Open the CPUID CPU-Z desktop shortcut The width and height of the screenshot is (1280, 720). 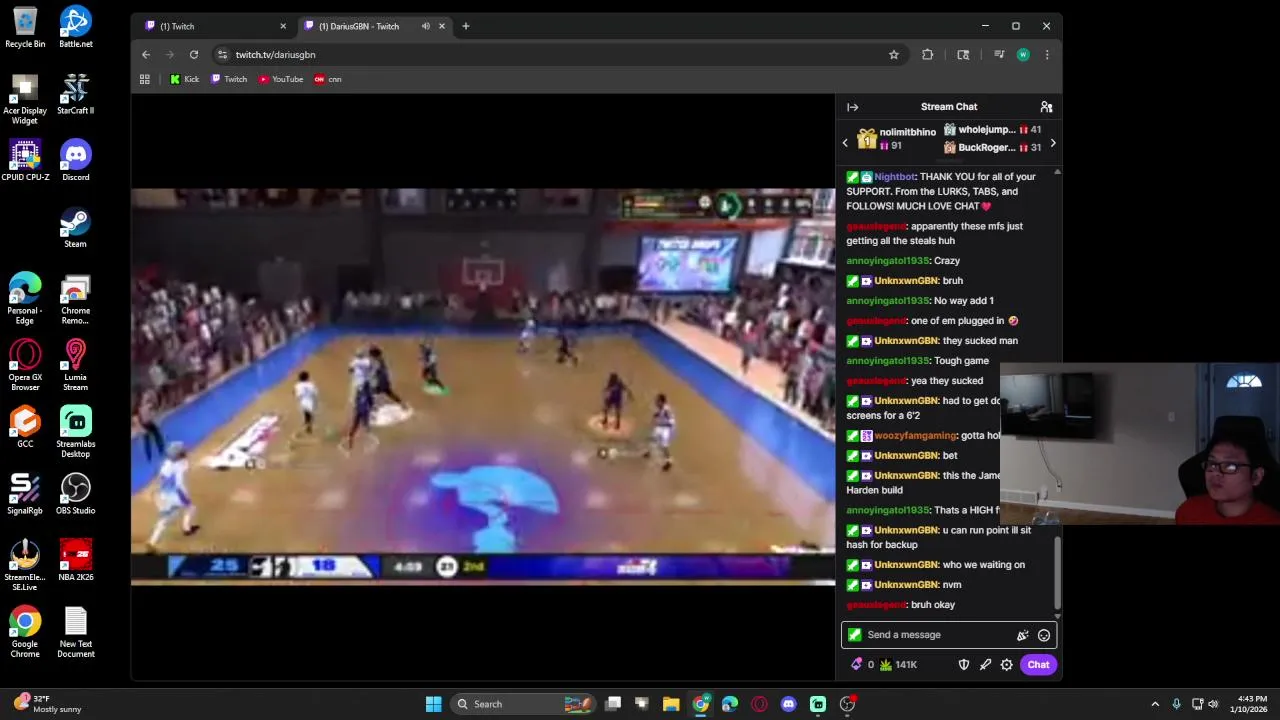point(25,160)
